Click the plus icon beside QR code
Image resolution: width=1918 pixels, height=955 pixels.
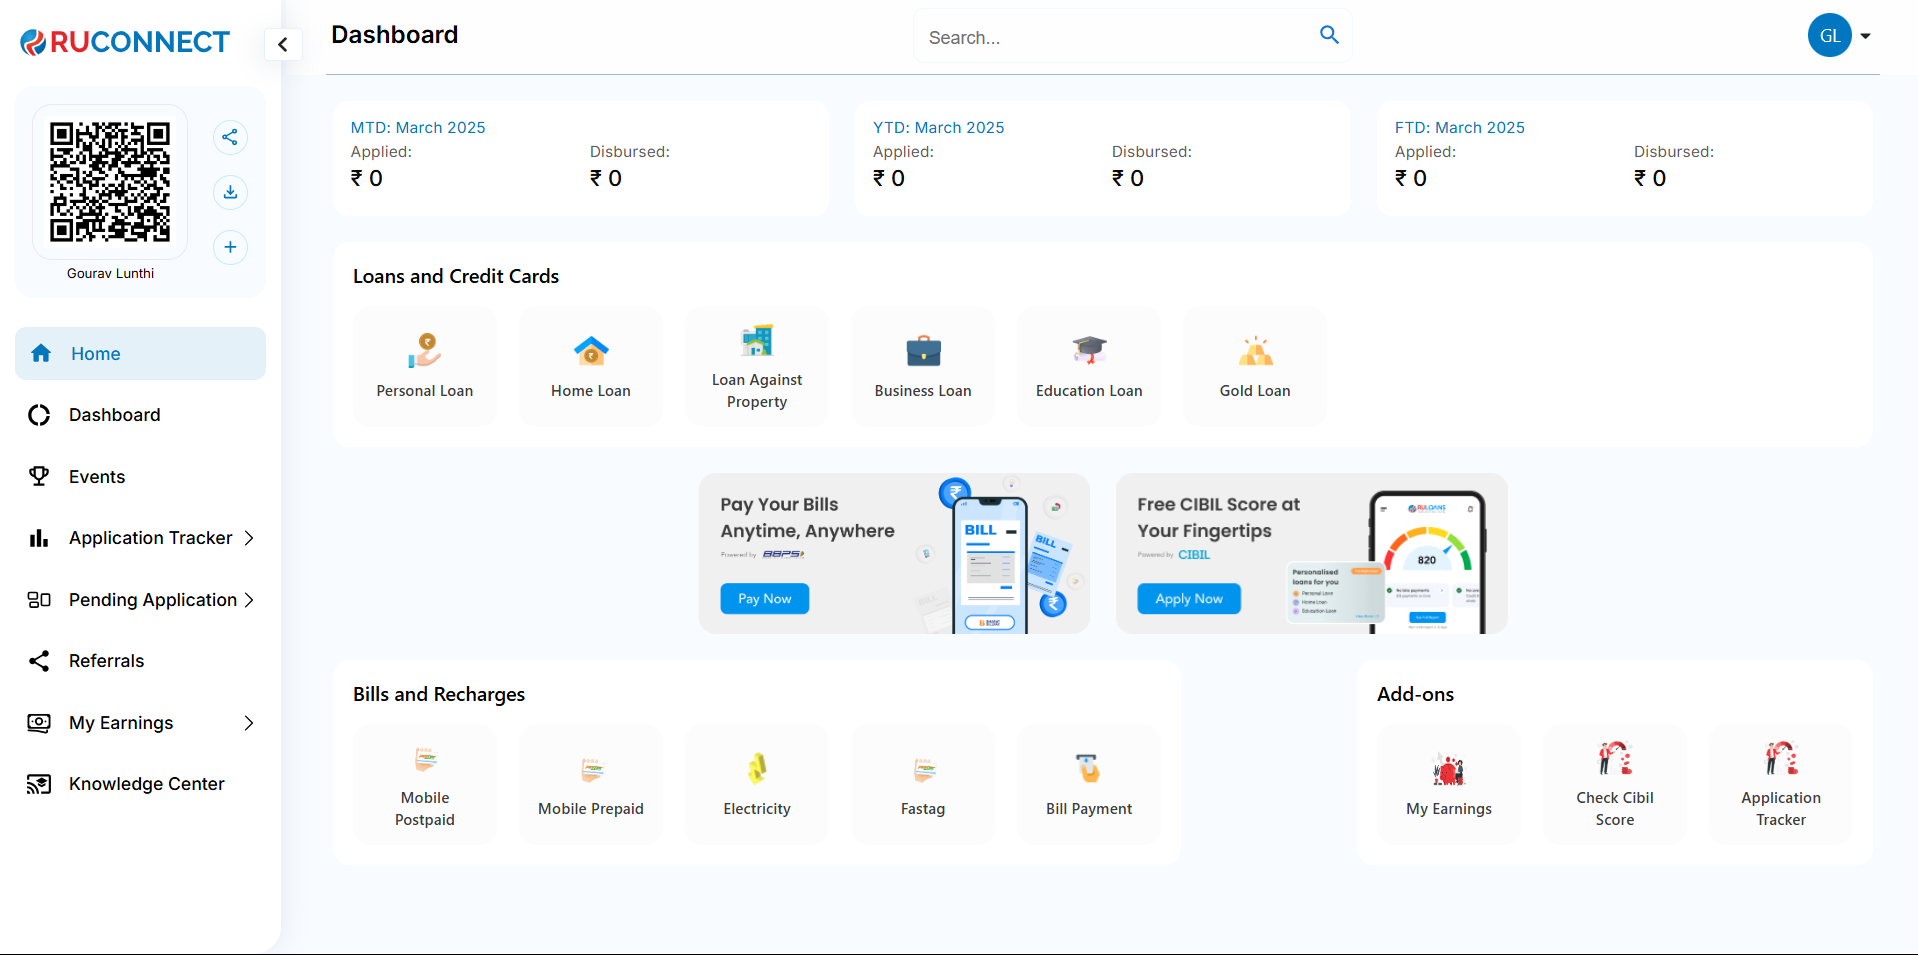(x=230, y=247)
